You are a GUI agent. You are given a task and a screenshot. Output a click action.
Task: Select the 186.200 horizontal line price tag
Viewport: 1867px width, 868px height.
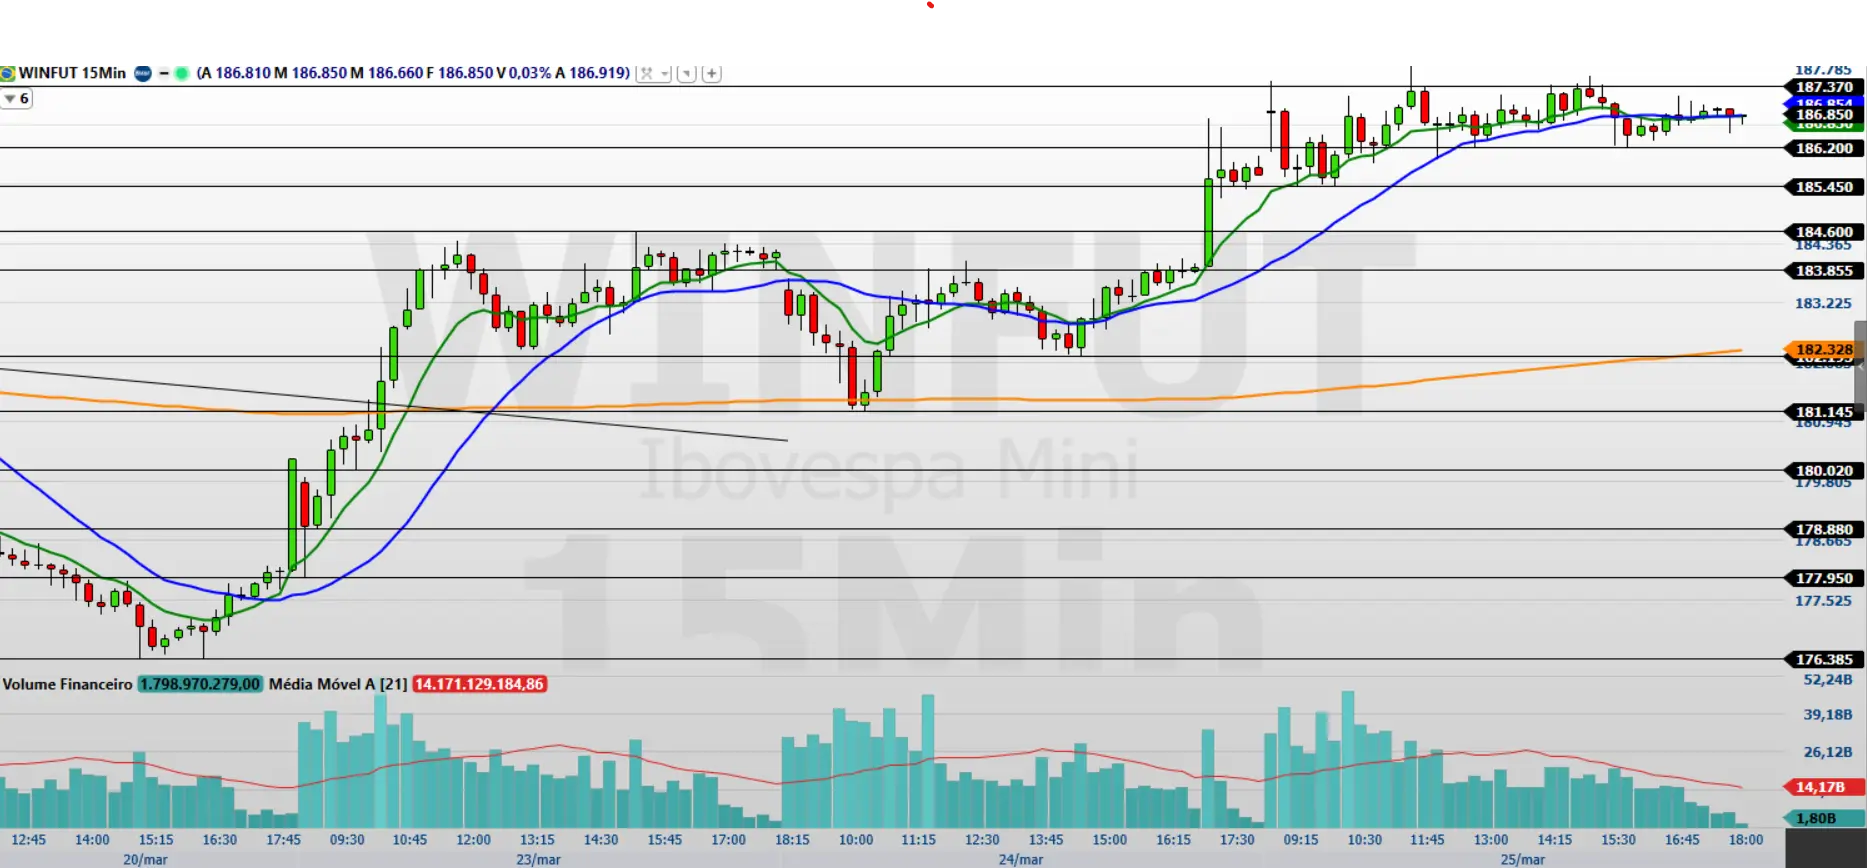1823,148
